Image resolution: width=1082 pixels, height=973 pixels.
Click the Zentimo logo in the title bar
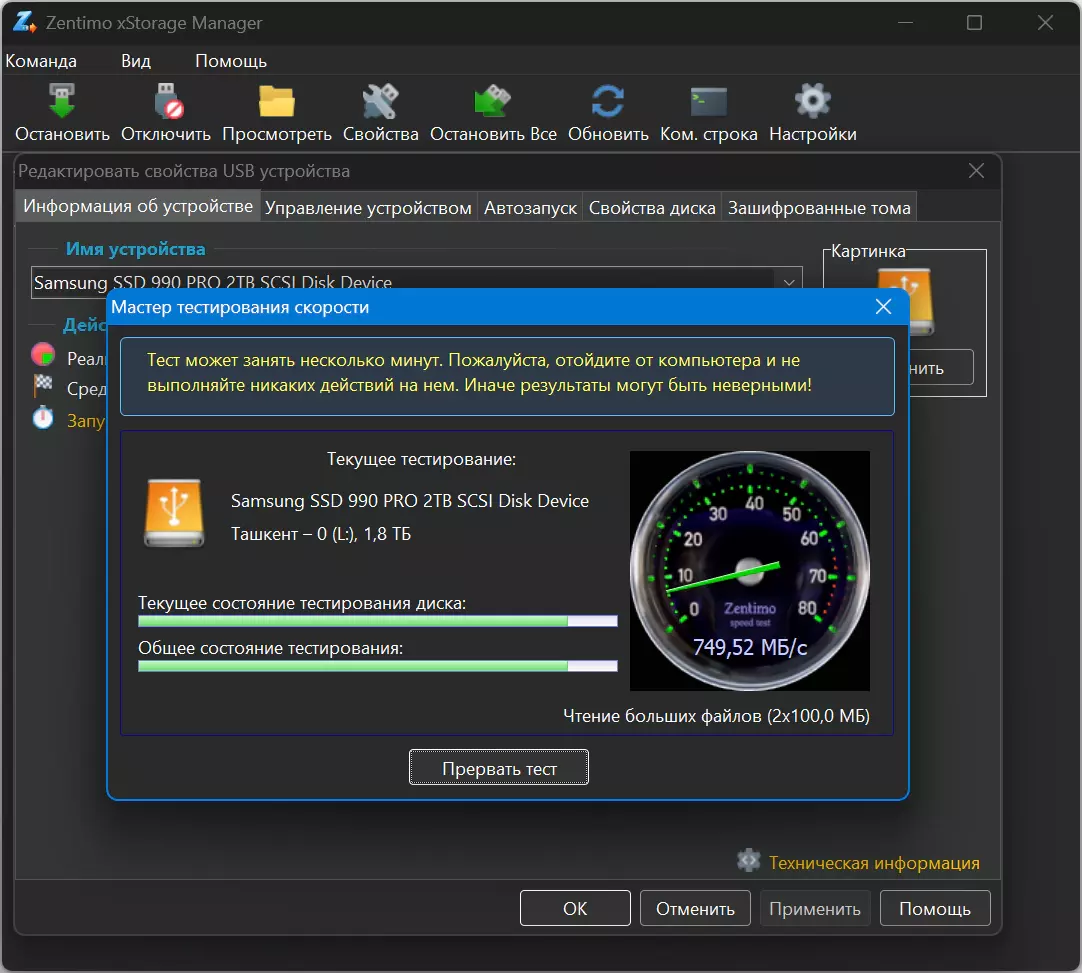coord(24,22)
